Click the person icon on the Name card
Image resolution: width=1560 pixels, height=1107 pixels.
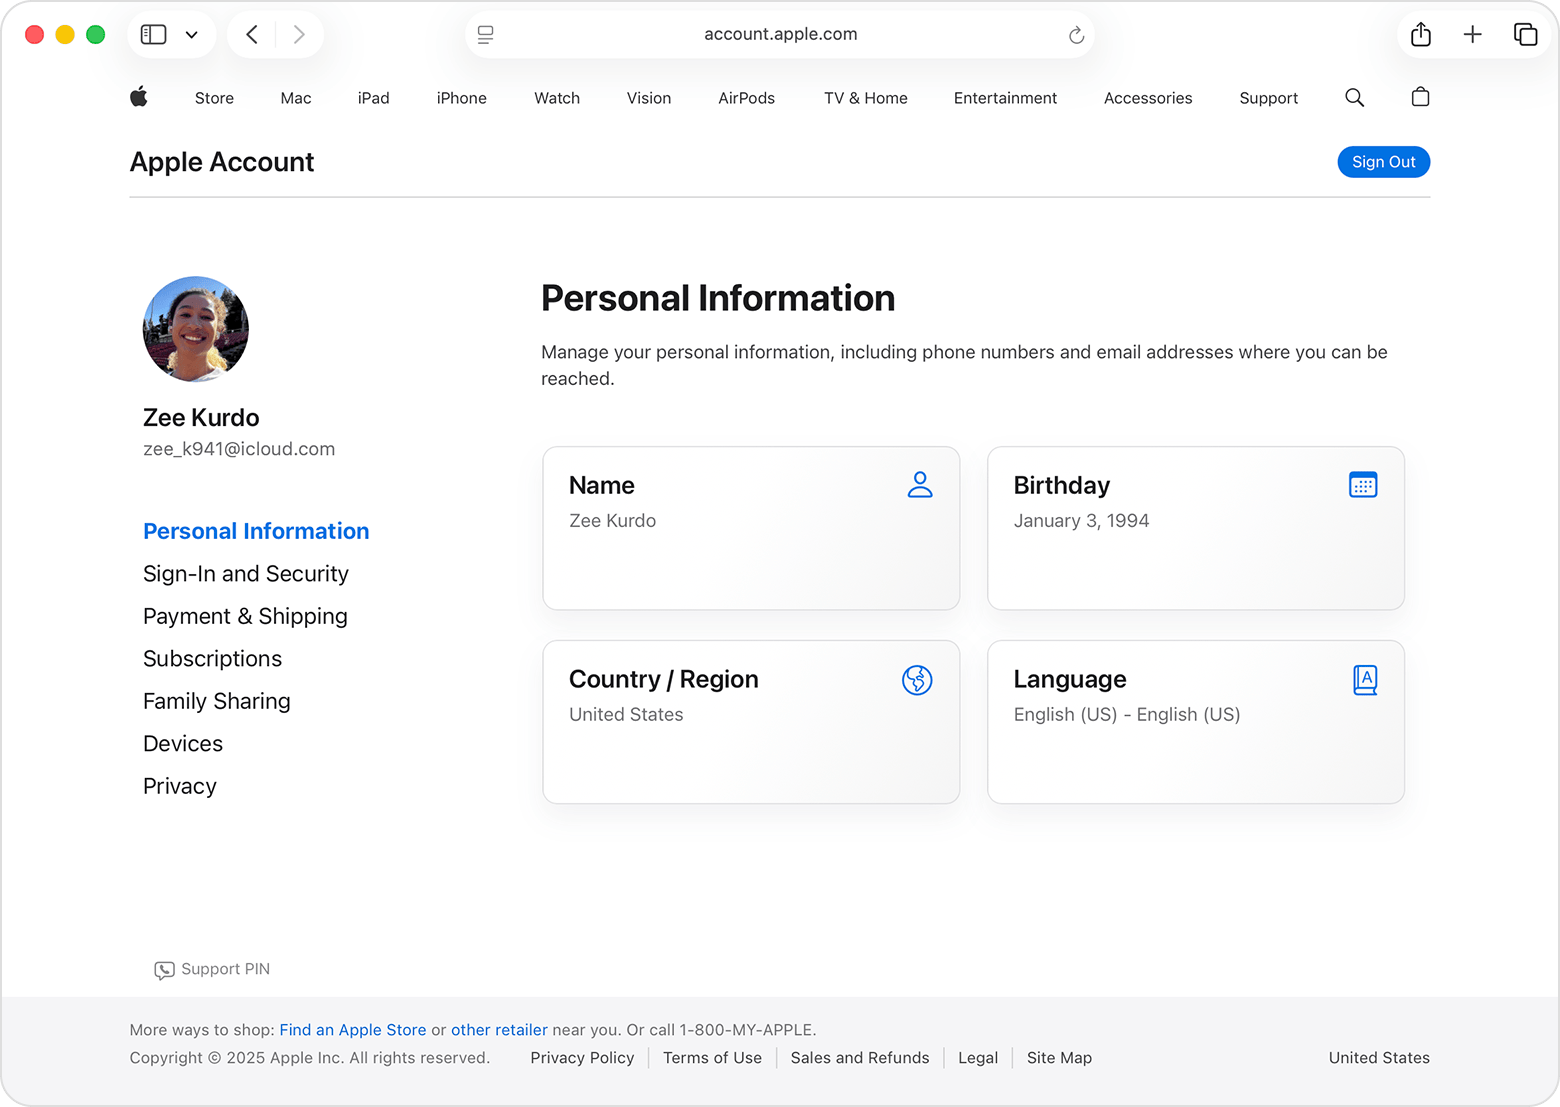[x=919, y=484]
